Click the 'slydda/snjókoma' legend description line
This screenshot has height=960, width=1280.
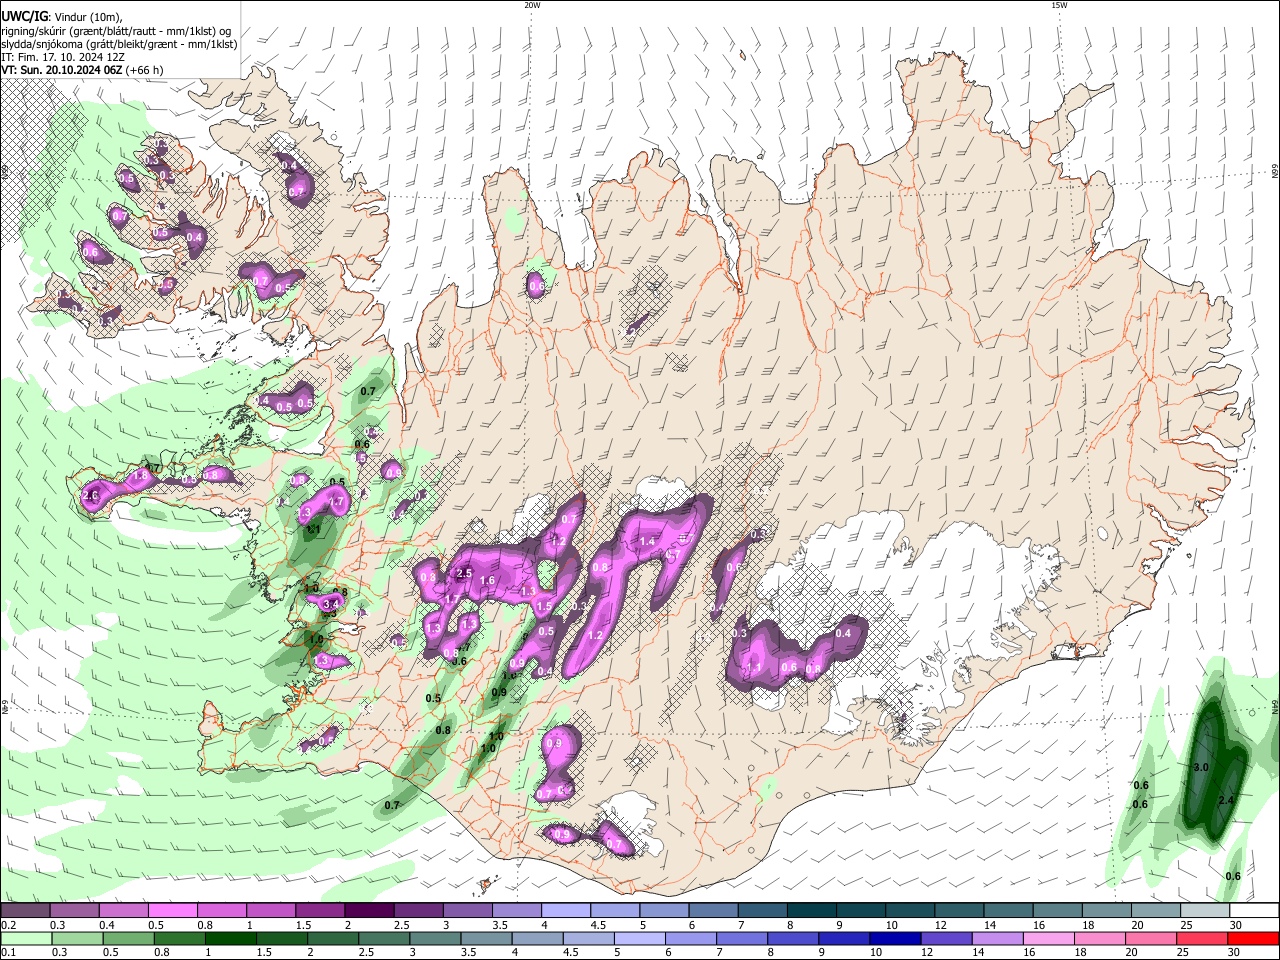tap(119, 44)
